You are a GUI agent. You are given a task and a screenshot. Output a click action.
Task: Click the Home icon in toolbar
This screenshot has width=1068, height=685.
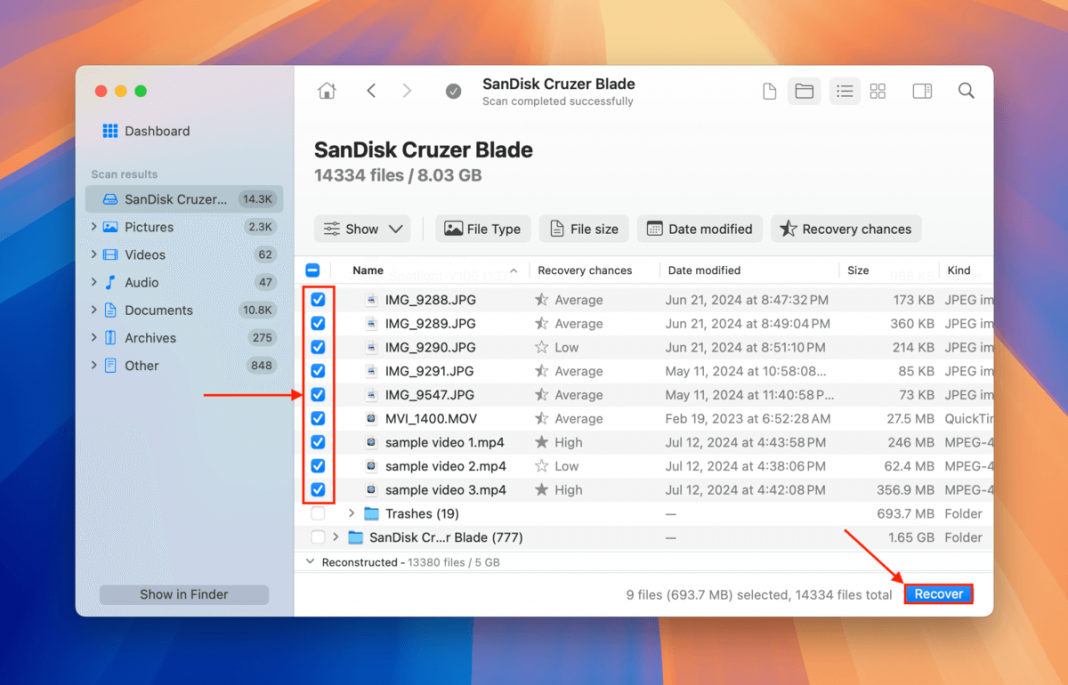(327, 91)
